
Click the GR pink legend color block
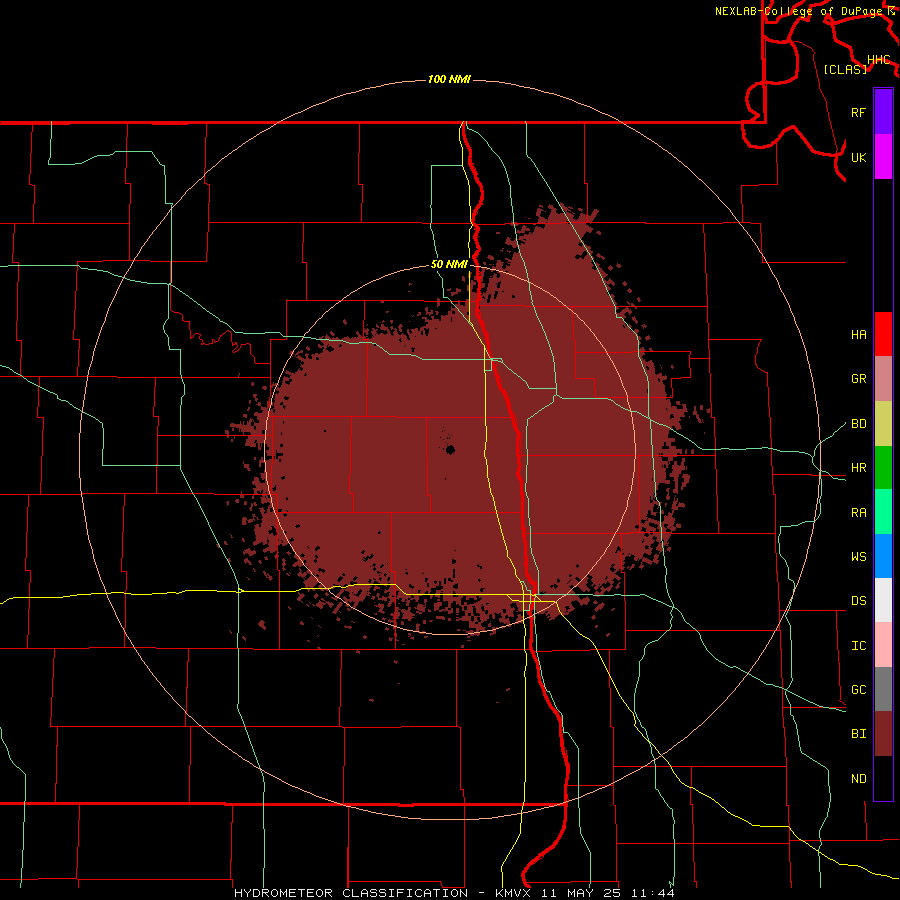coord(883,379)
